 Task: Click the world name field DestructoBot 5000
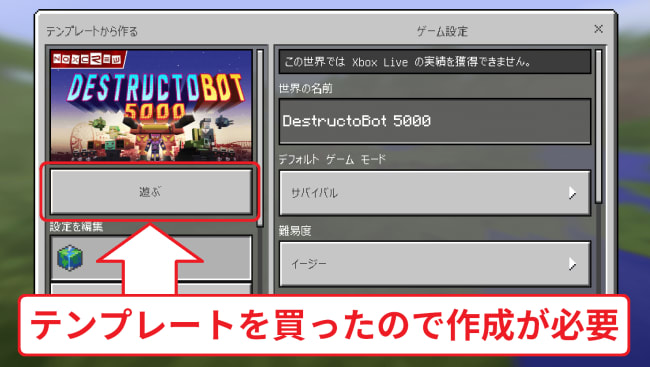click(x=435, y=122)
